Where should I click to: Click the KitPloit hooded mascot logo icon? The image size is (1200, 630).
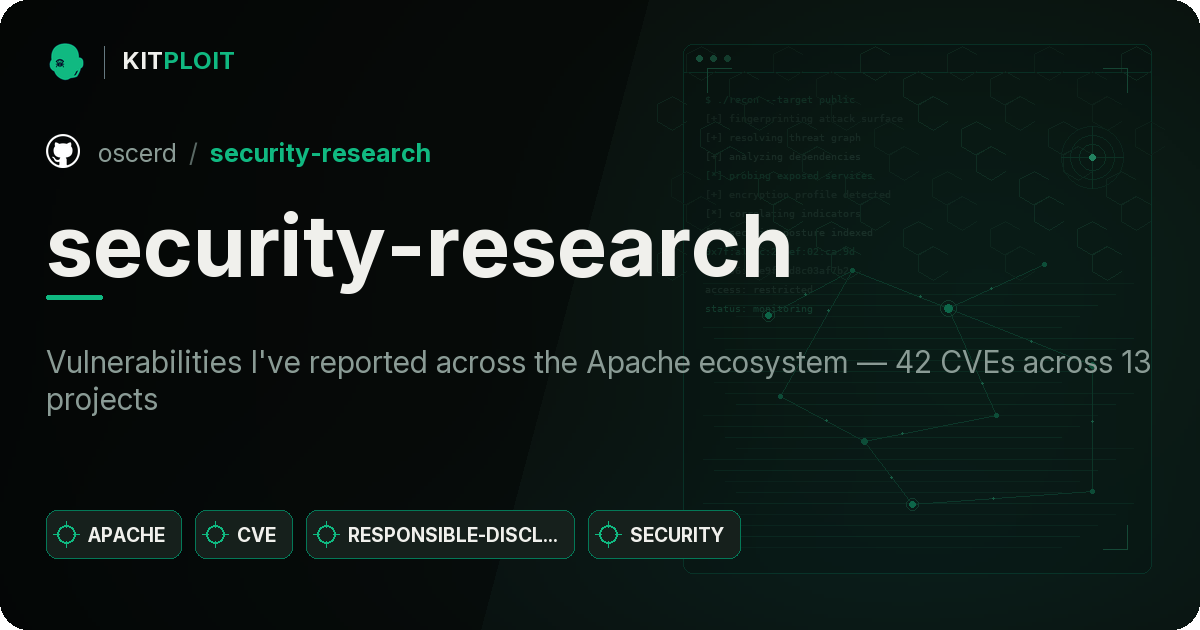[66, 61]
